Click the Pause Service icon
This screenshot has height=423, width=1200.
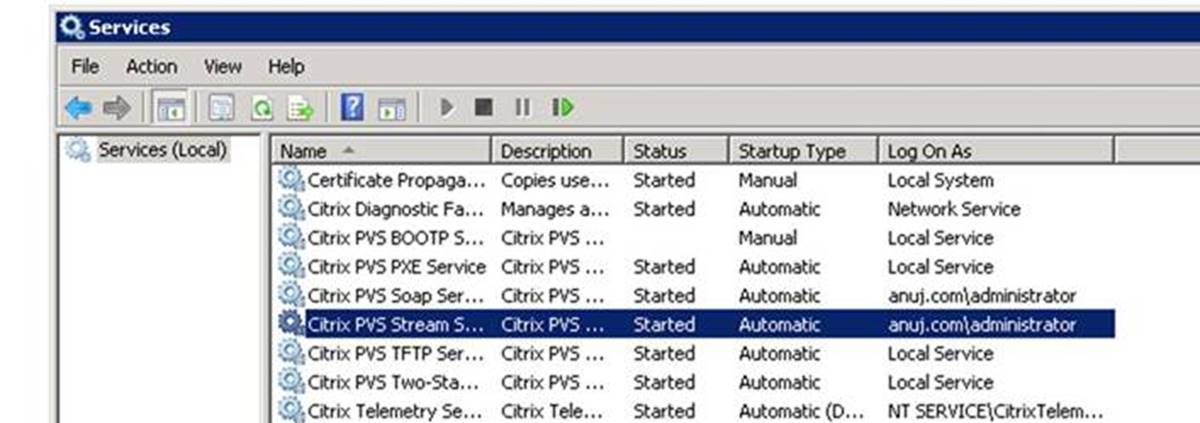pyautogui.click(x=522, y=107)
